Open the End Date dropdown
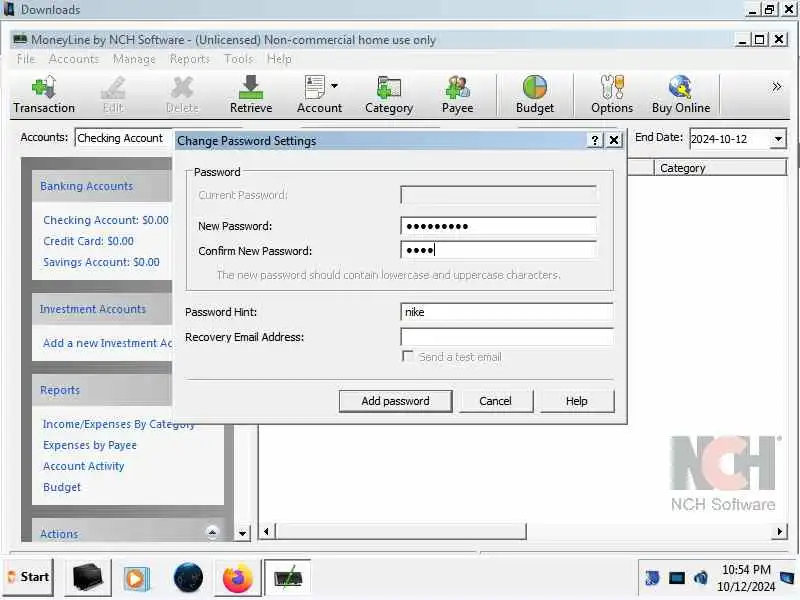 click(778, 139)
